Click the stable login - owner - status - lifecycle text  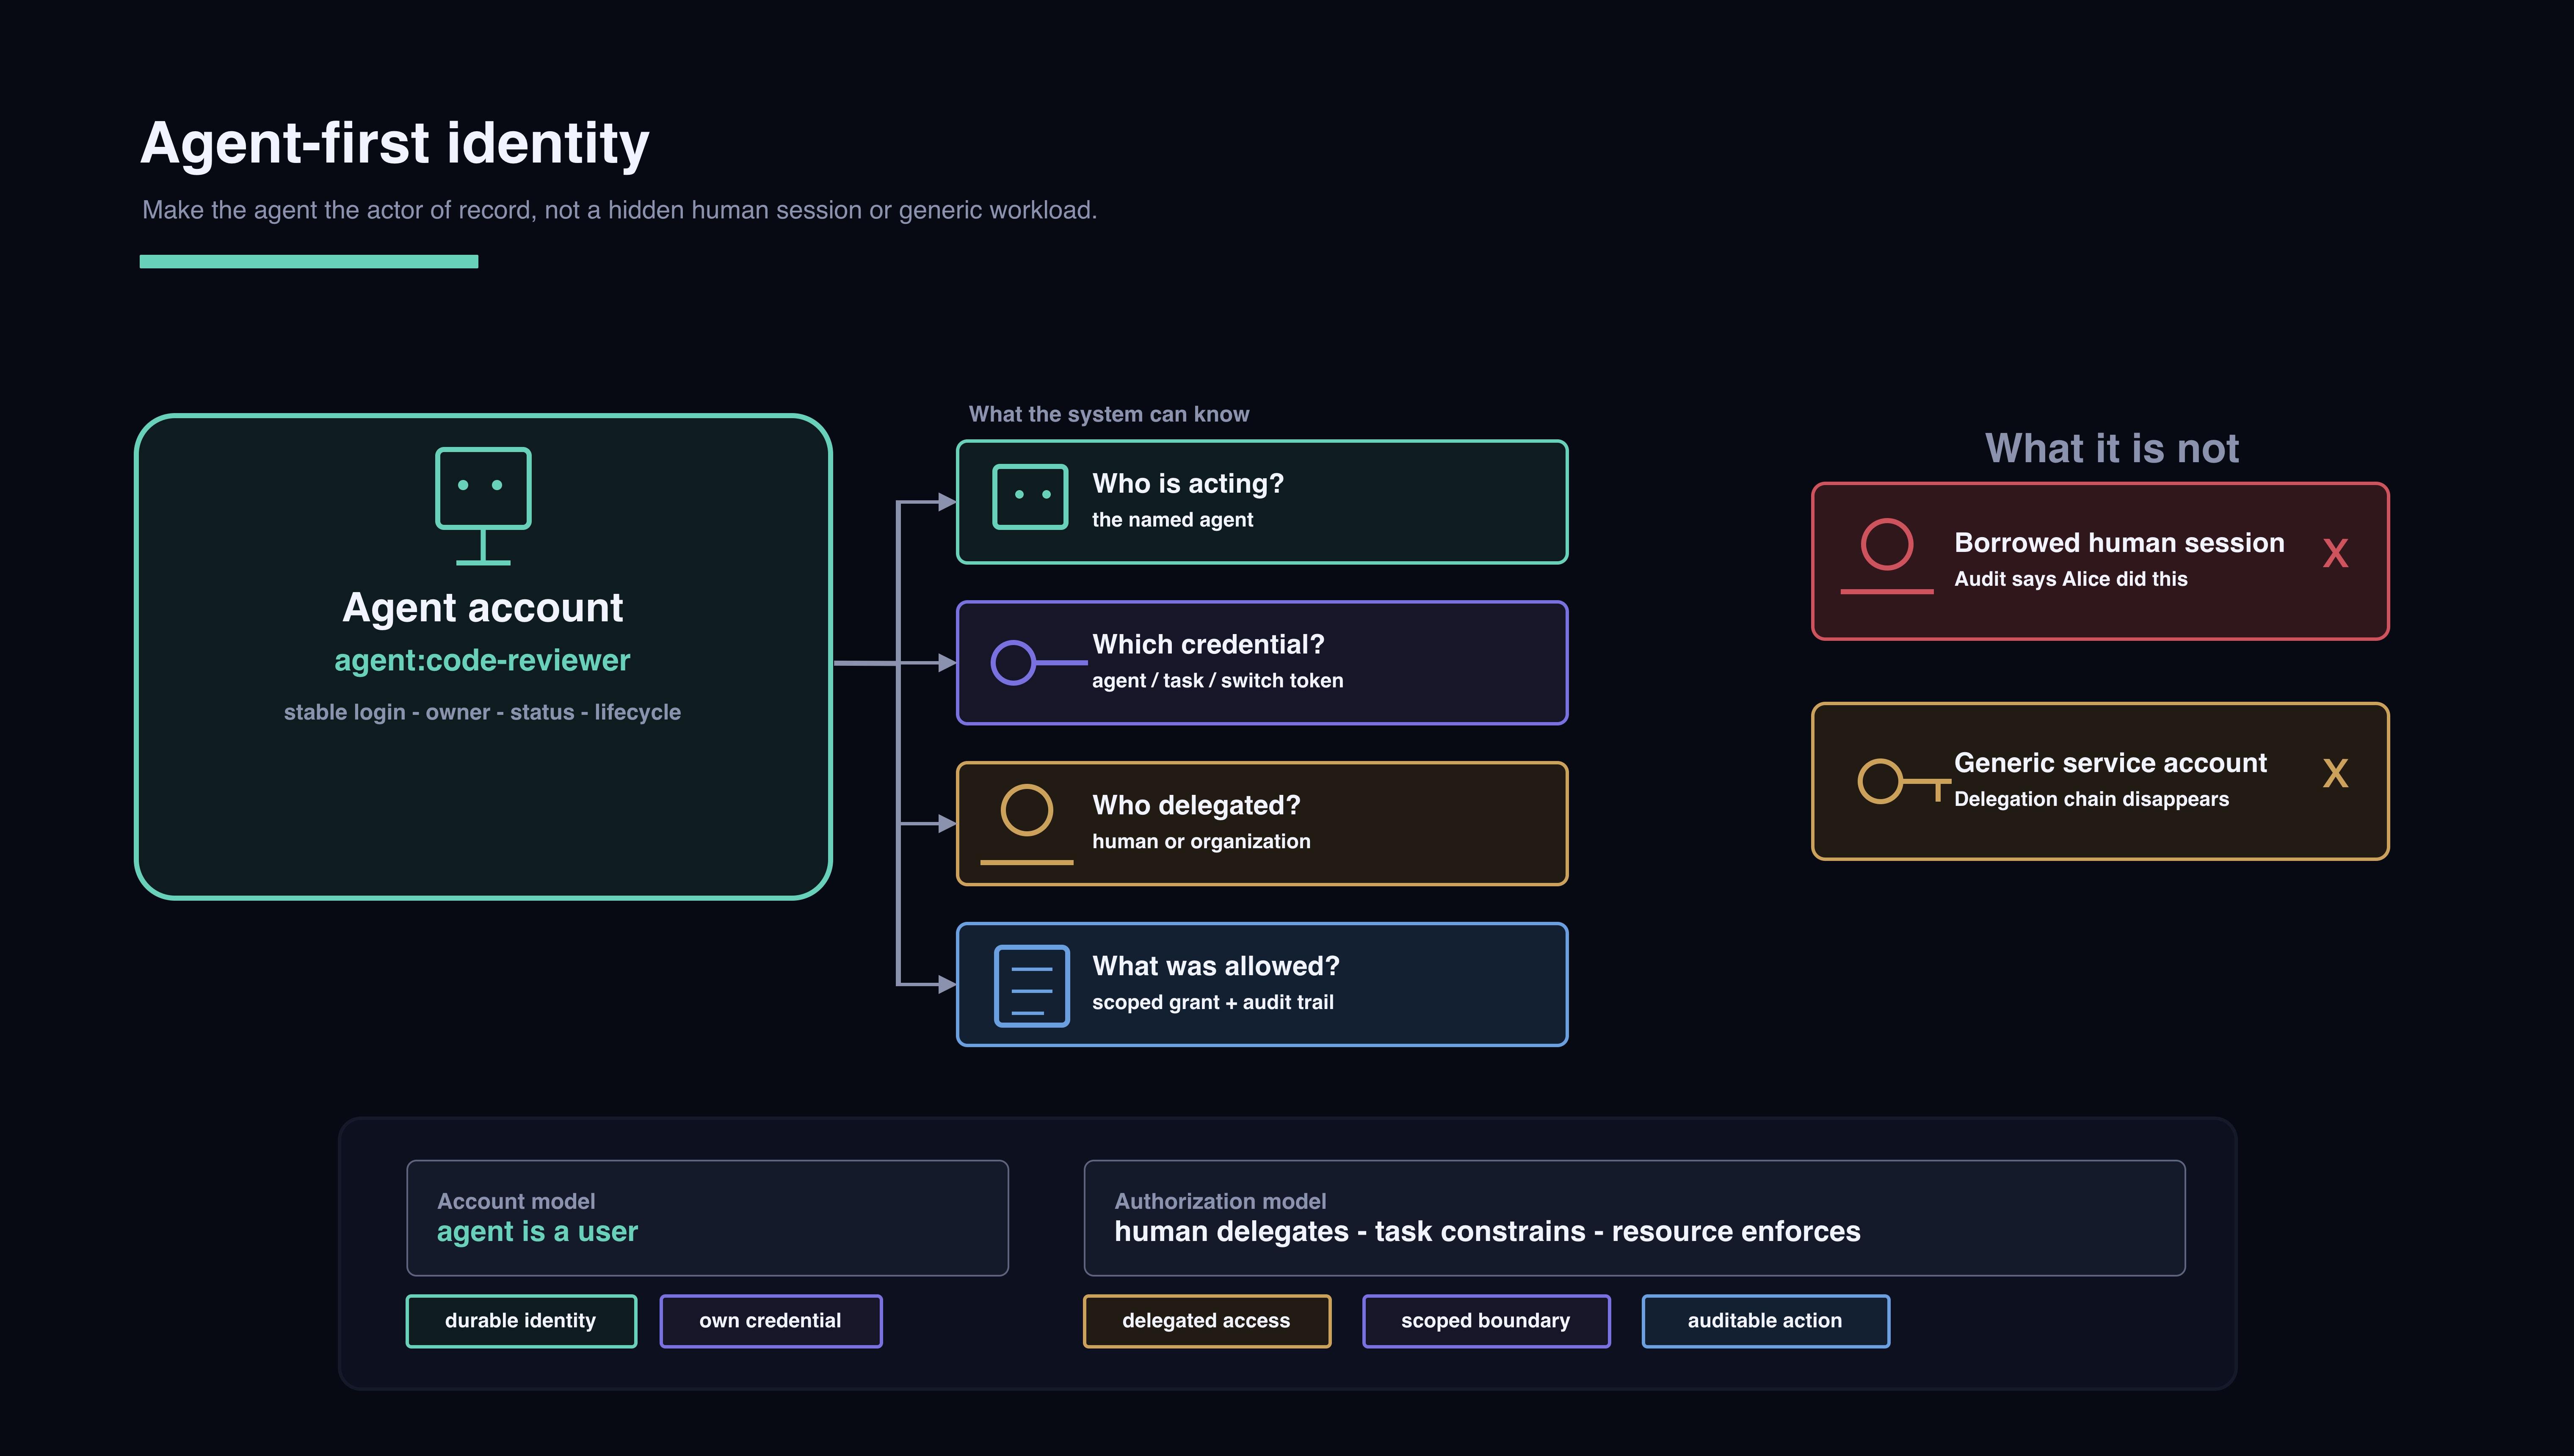(482, 712)
